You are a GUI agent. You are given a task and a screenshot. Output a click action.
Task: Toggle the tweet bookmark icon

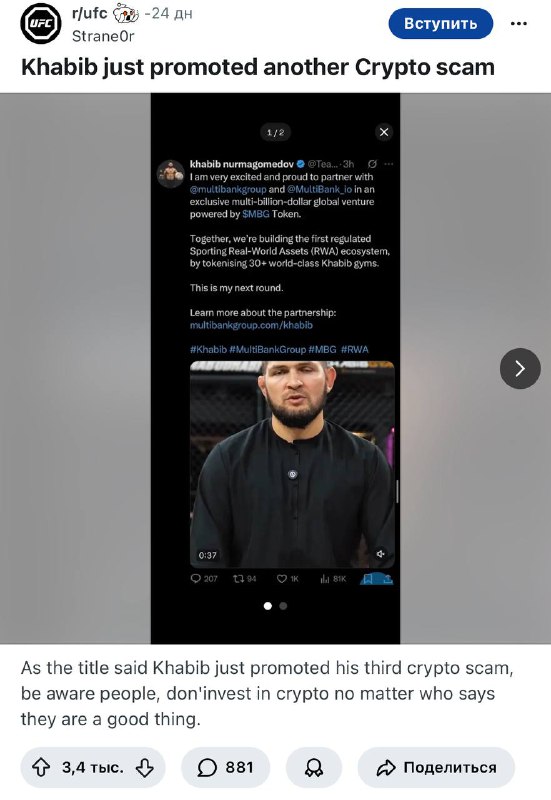click(x=367, y=579)
